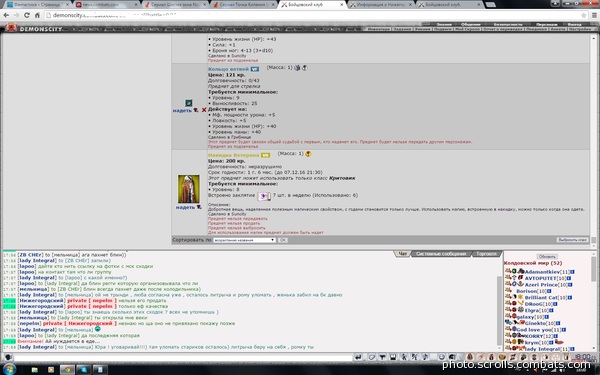Open the Chrome hamburger menu
Image resolution: width=600 pixels, height=375 pixels.
594,15
